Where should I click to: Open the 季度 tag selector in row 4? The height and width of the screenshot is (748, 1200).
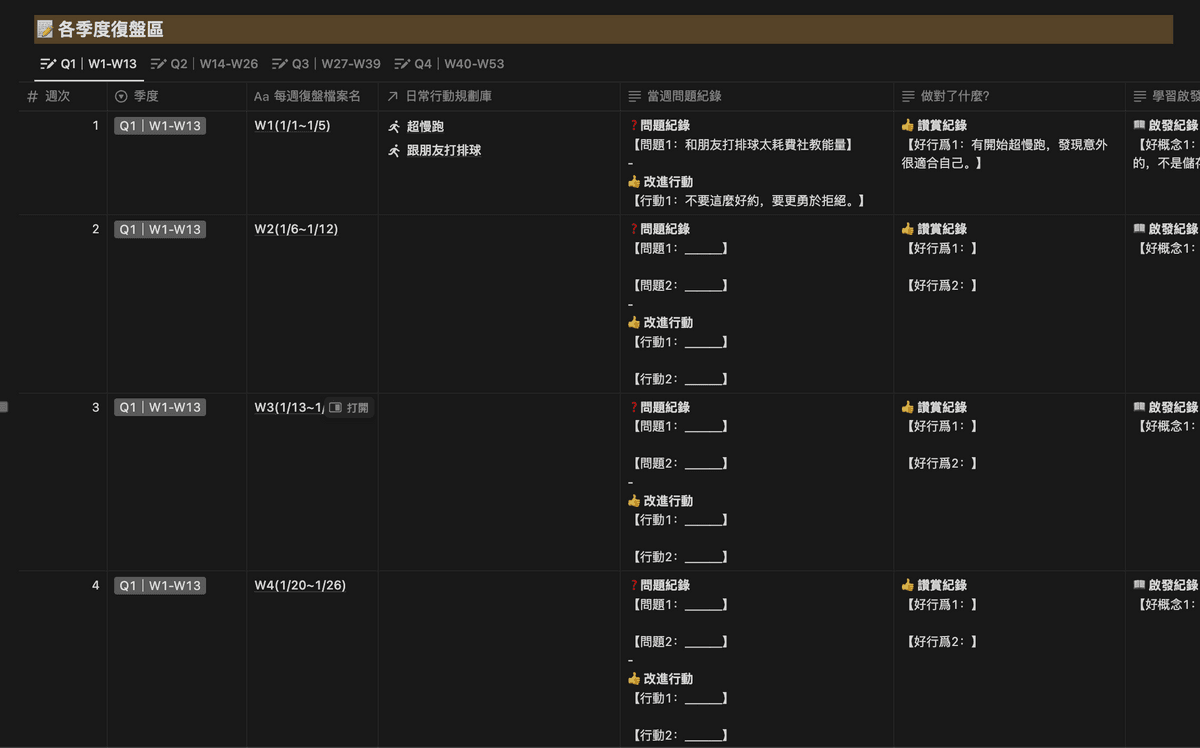pyautogui.click(x=160, y=586)
